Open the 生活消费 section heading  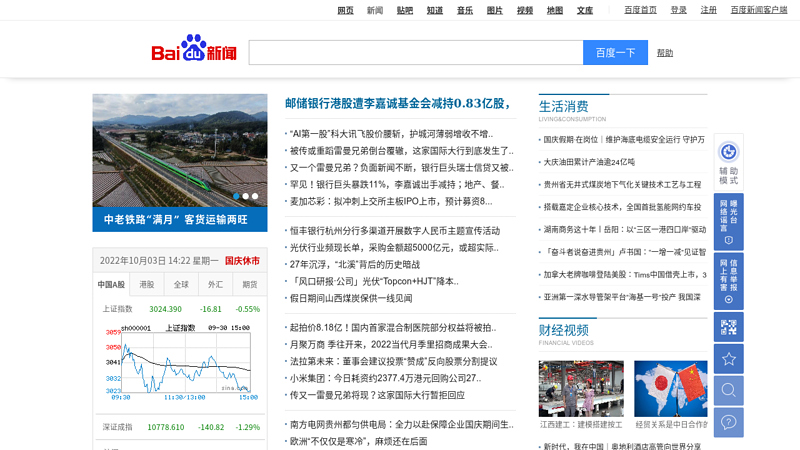563,106
